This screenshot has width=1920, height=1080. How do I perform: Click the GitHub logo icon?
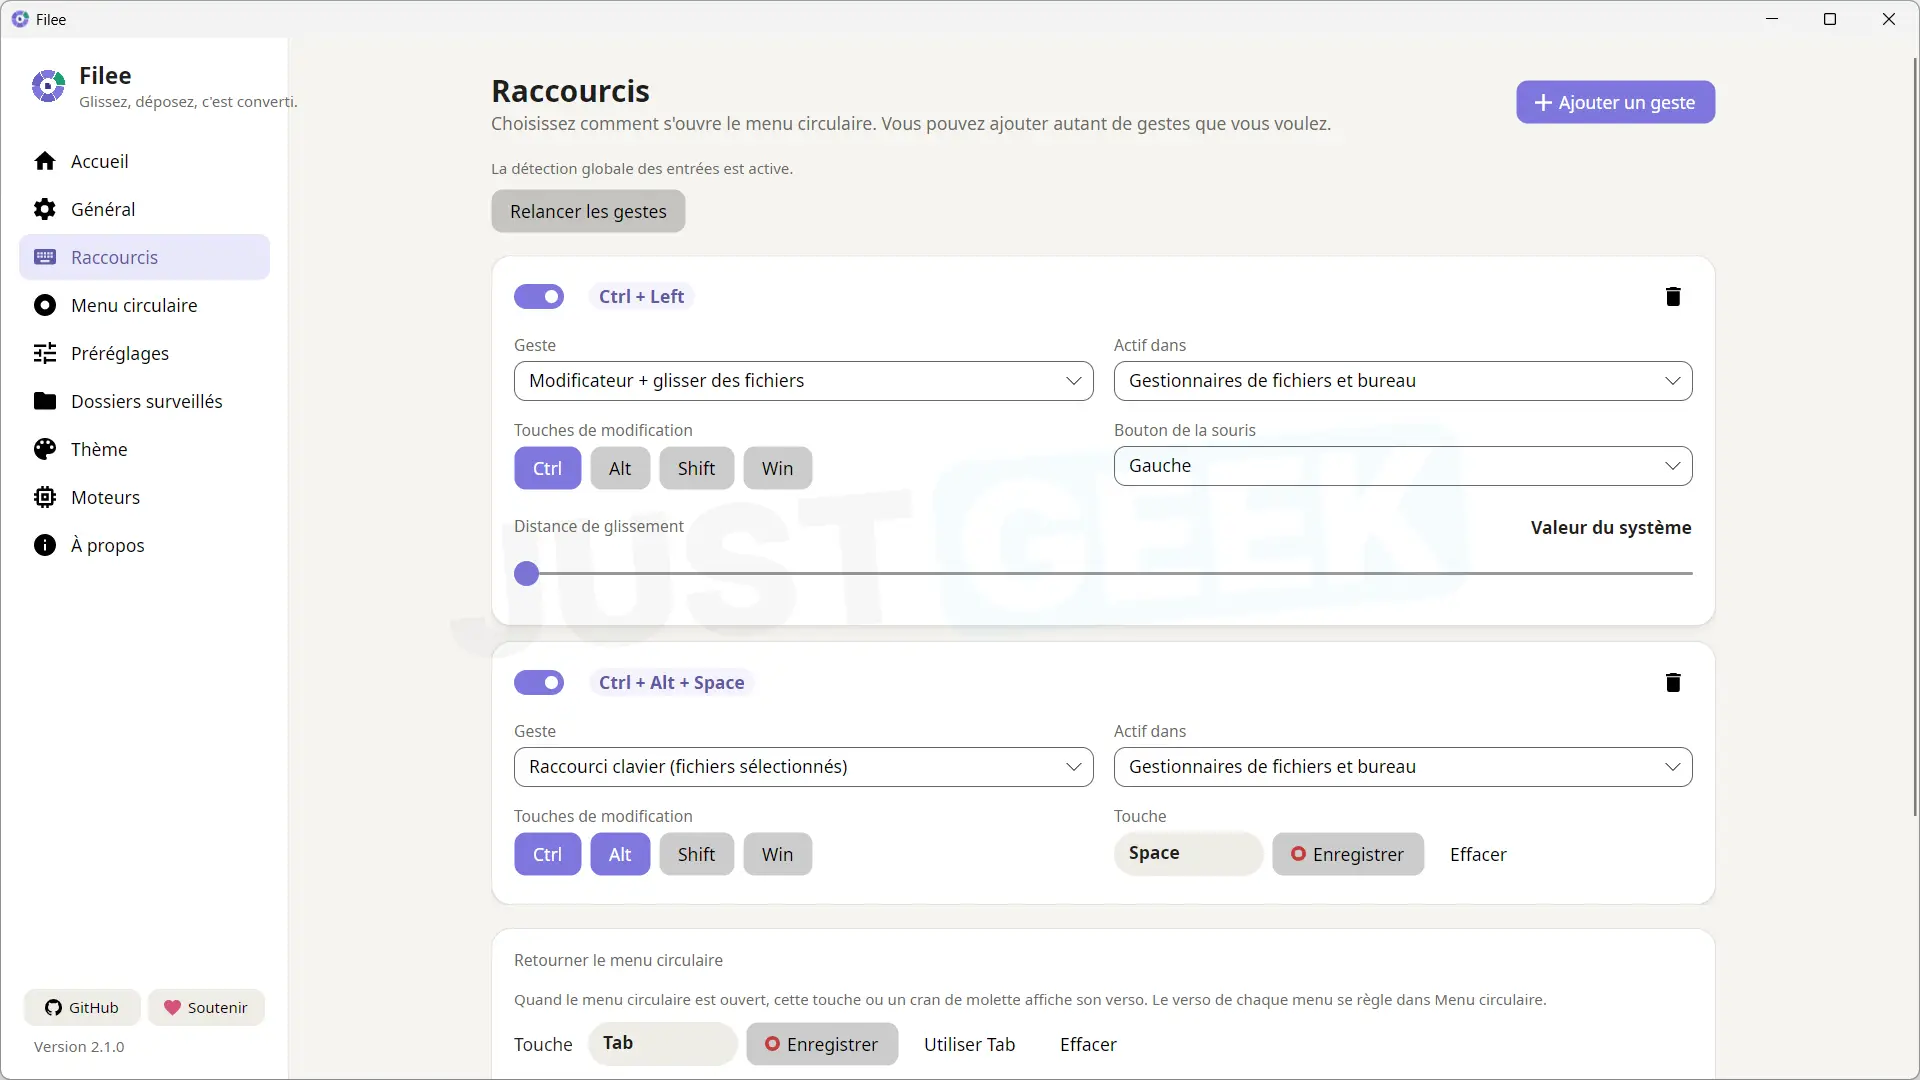[x=54, y=1007]
